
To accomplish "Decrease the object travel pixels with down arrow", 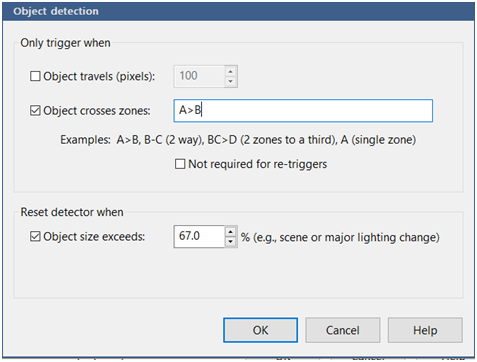I will click(x=230, y=81).
